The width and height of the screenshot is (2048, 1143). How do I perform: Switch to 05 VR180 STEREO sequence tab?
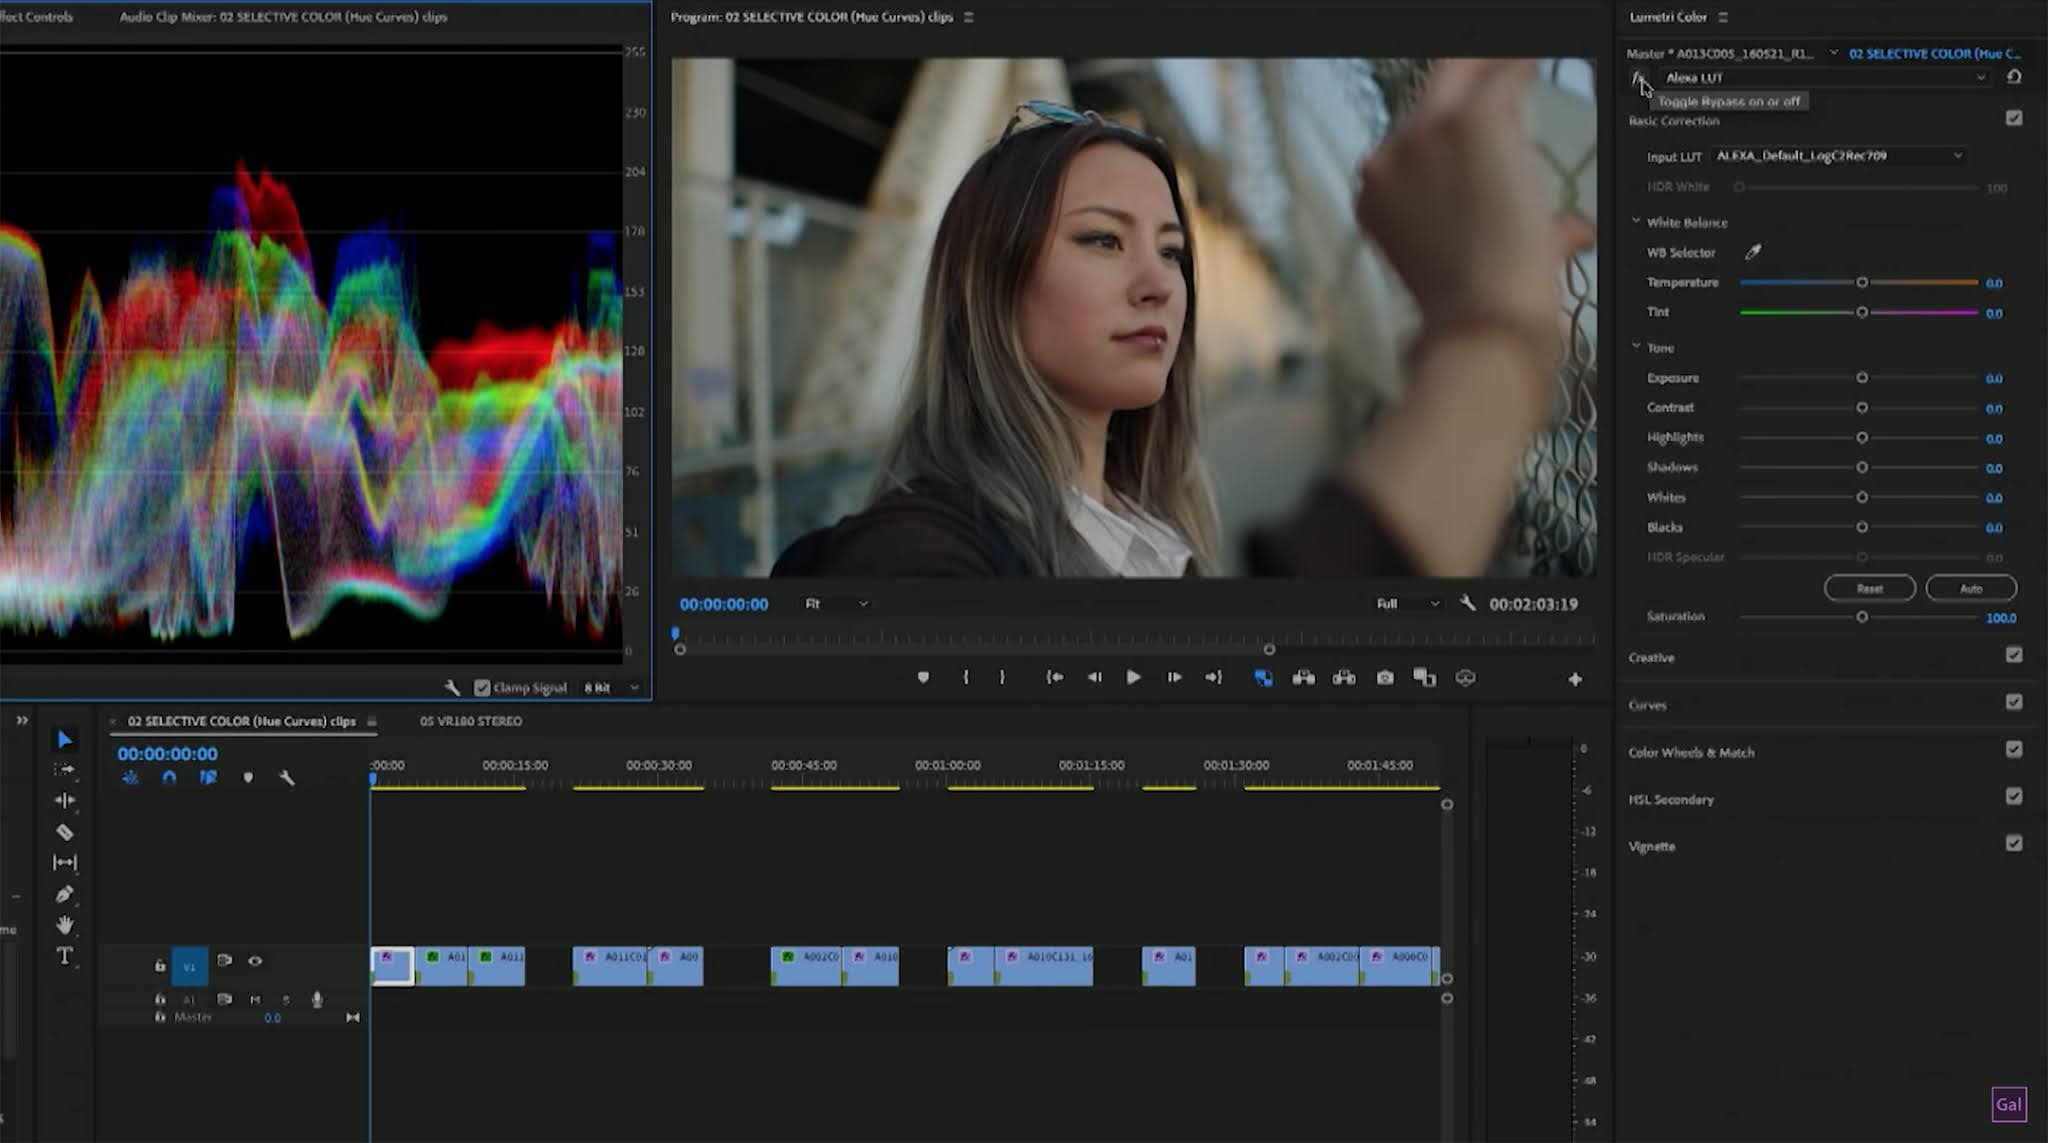click(x=471, y=721)
